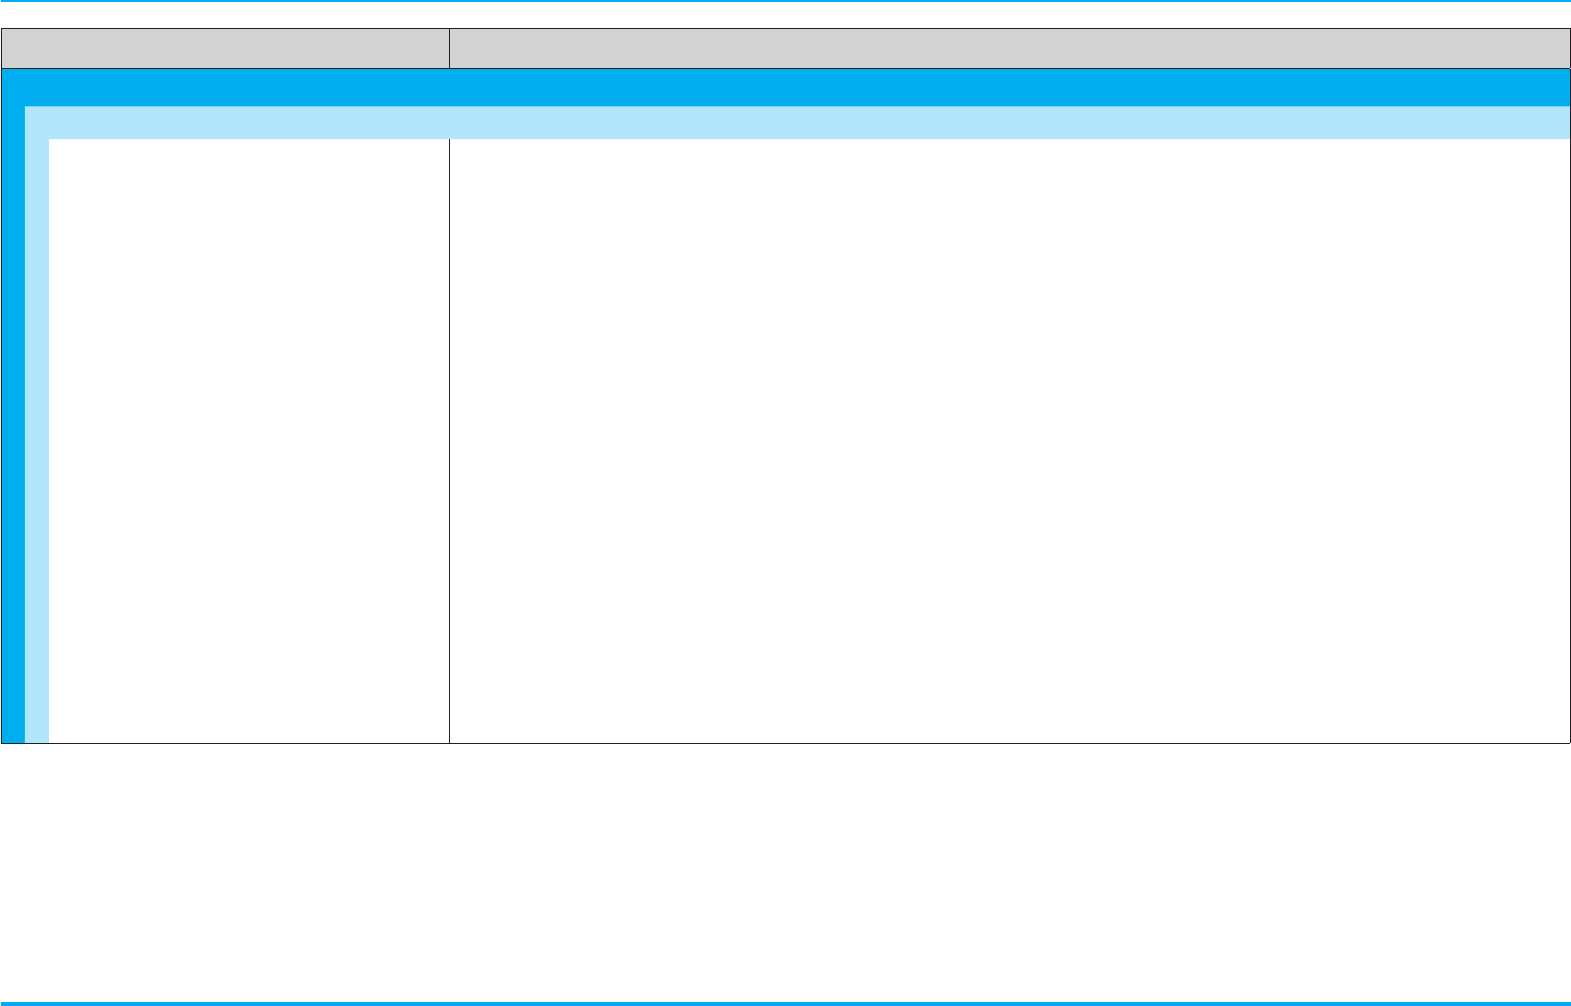The image size is (1571, 1006).
Task: Click the dark blue strip's bottom corner
Action: click(13, 735)
